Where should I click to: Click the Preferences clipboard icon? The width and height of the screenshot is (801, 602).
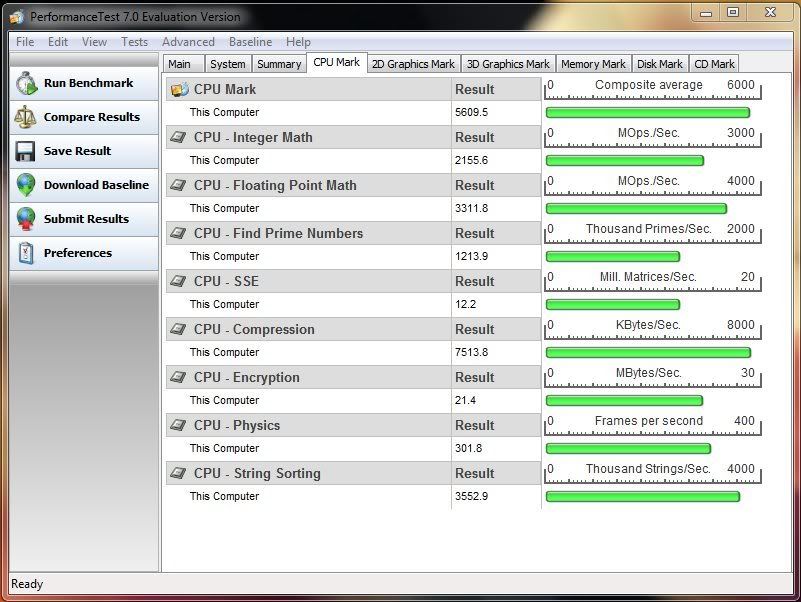click(x=26, y=253)
